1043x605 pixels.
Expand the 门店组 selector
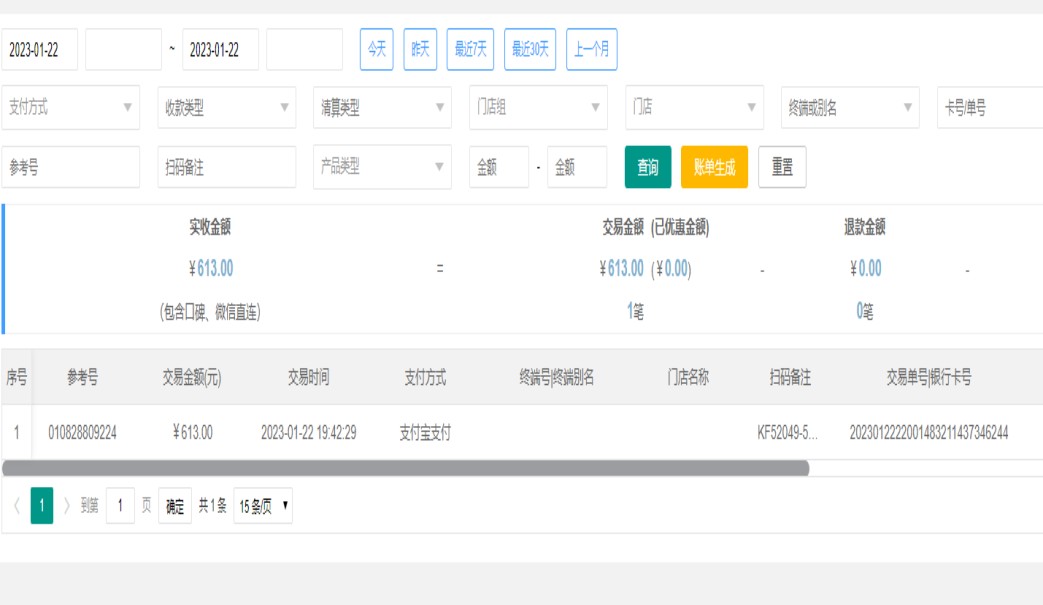pyautogui.click(x=539, y=108)
